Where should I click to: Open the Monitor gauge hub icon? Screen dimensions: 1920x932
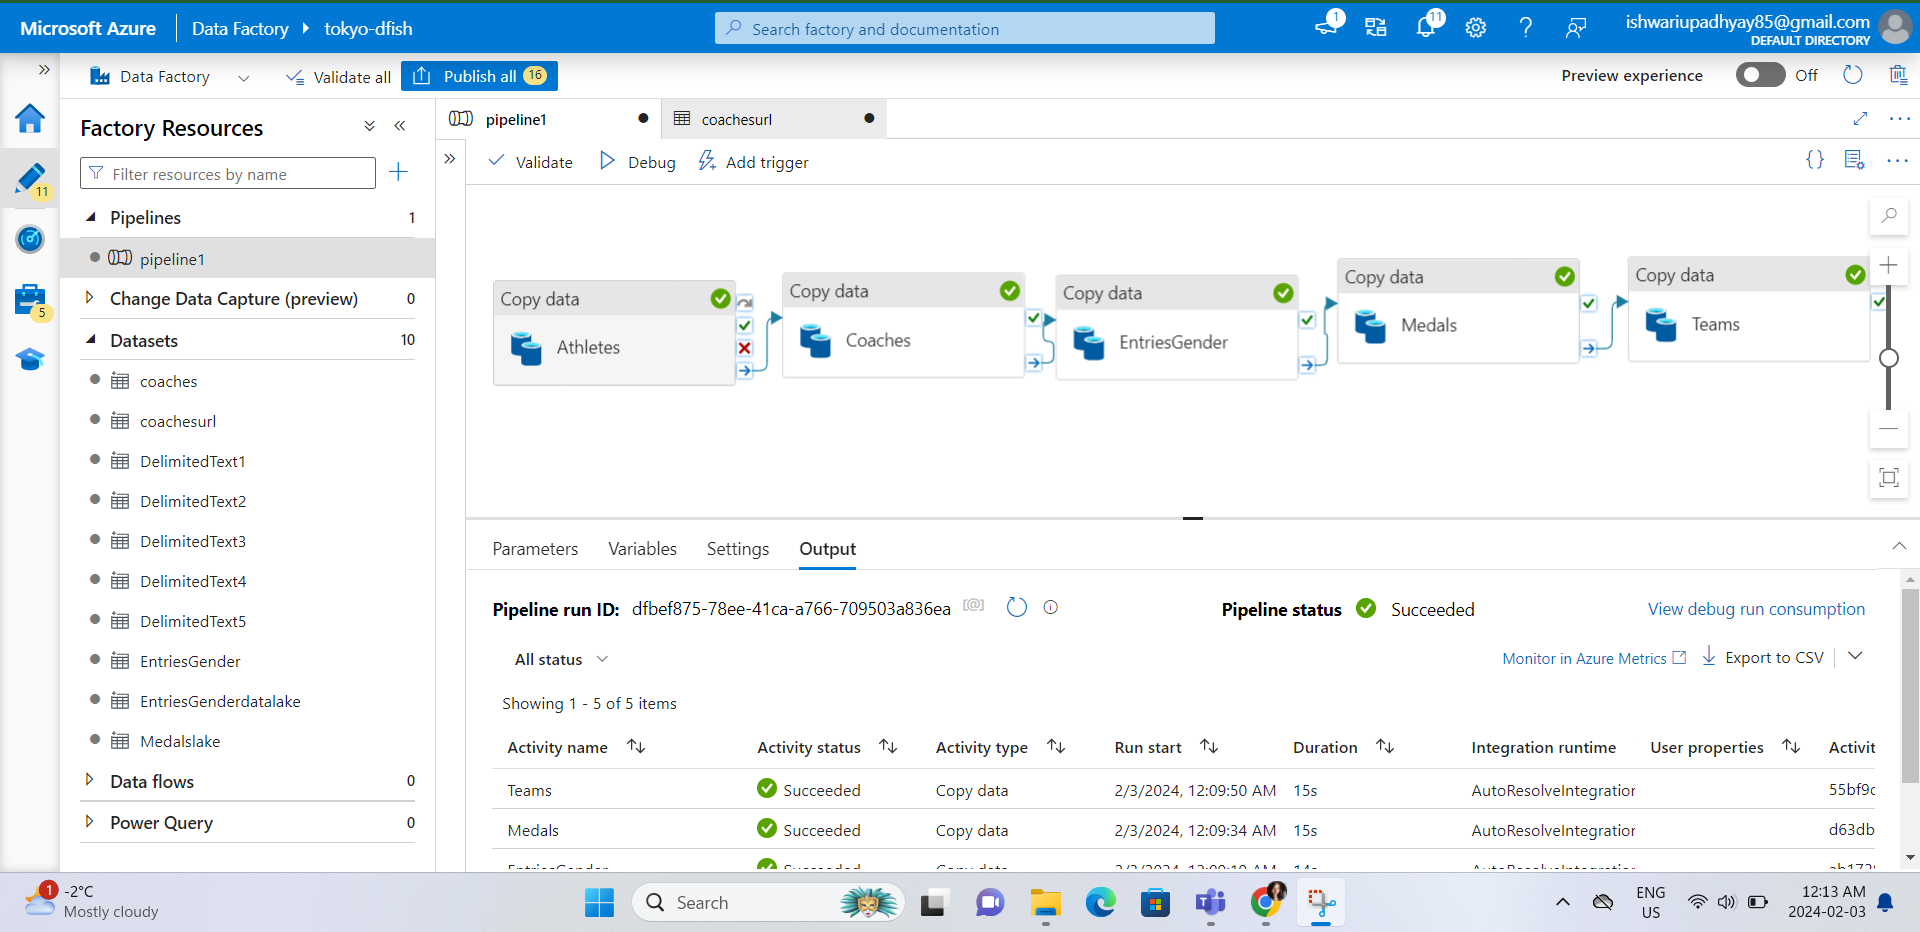(30, 239)
